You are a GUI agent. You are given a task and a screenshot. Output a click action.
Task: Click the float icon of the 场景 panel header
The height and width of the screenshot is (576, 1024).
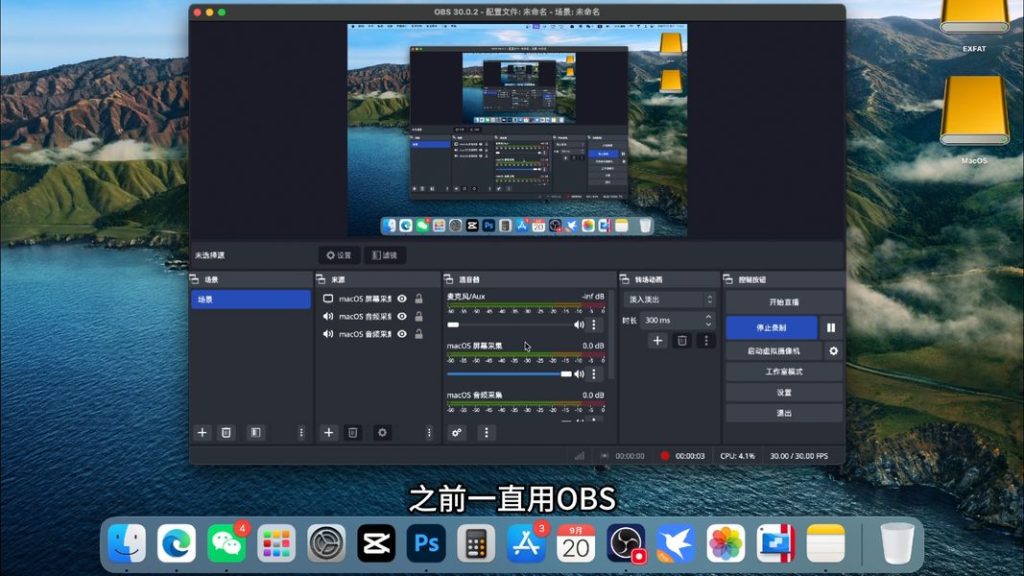point(195,279)
